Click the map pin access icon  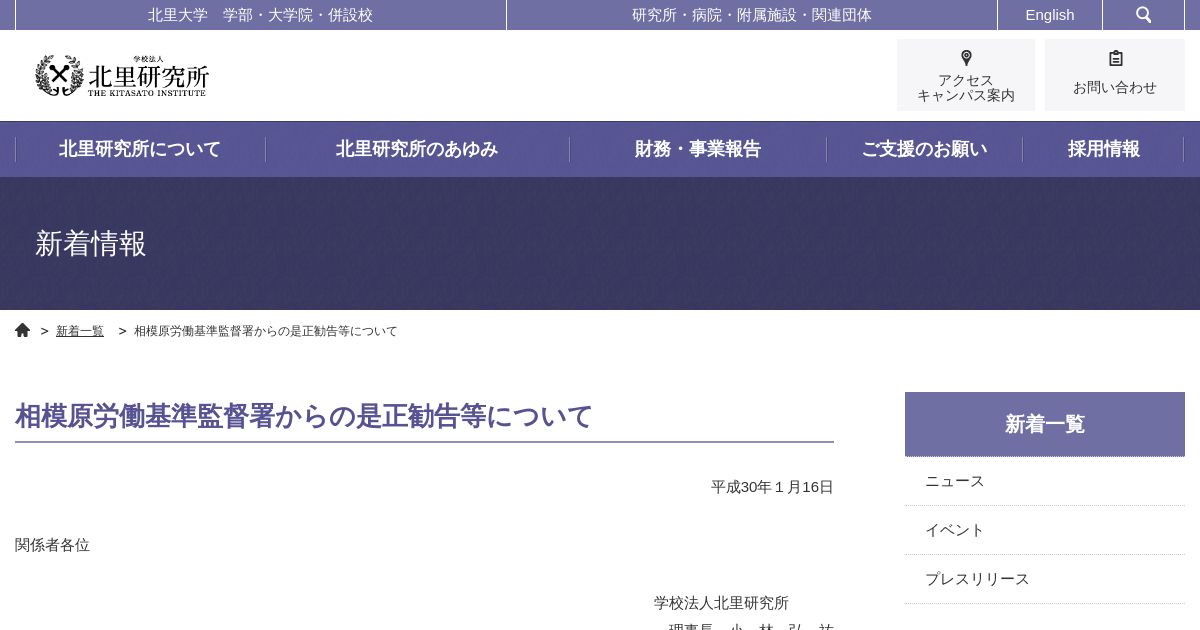coord(966,58)
